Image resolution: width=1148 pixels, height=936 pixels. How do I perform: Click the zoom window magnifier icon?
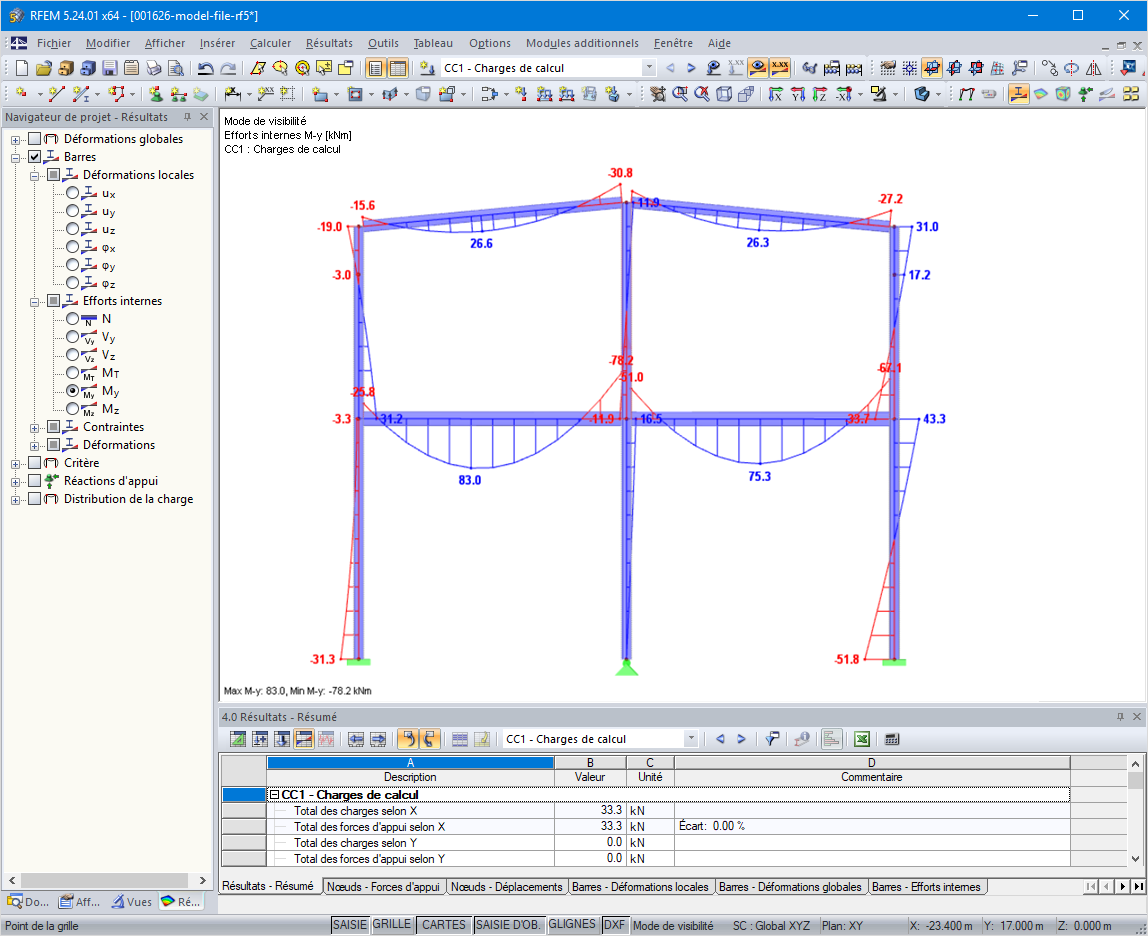[x=679, y=94]
